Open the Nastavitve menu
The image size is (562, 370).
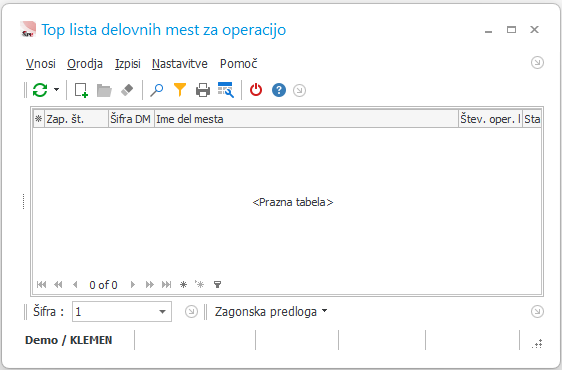pyautogui.click(x=180, y=64)
